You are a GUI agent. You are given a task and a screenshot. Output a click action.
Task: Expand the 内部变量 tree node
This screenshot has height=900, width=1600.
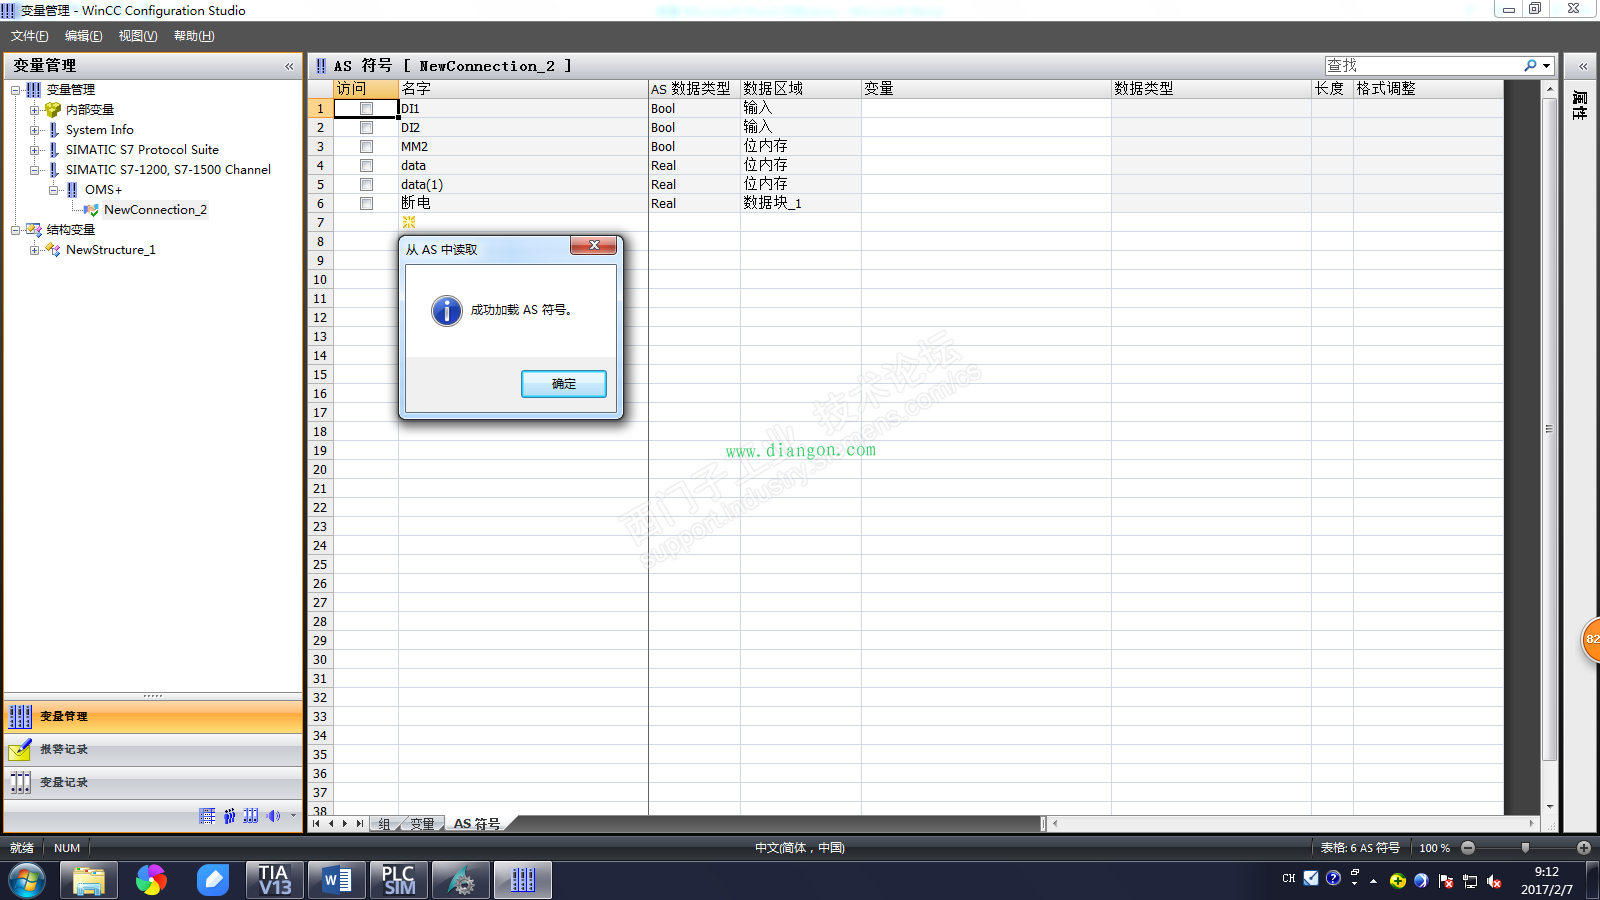(34, 110)
